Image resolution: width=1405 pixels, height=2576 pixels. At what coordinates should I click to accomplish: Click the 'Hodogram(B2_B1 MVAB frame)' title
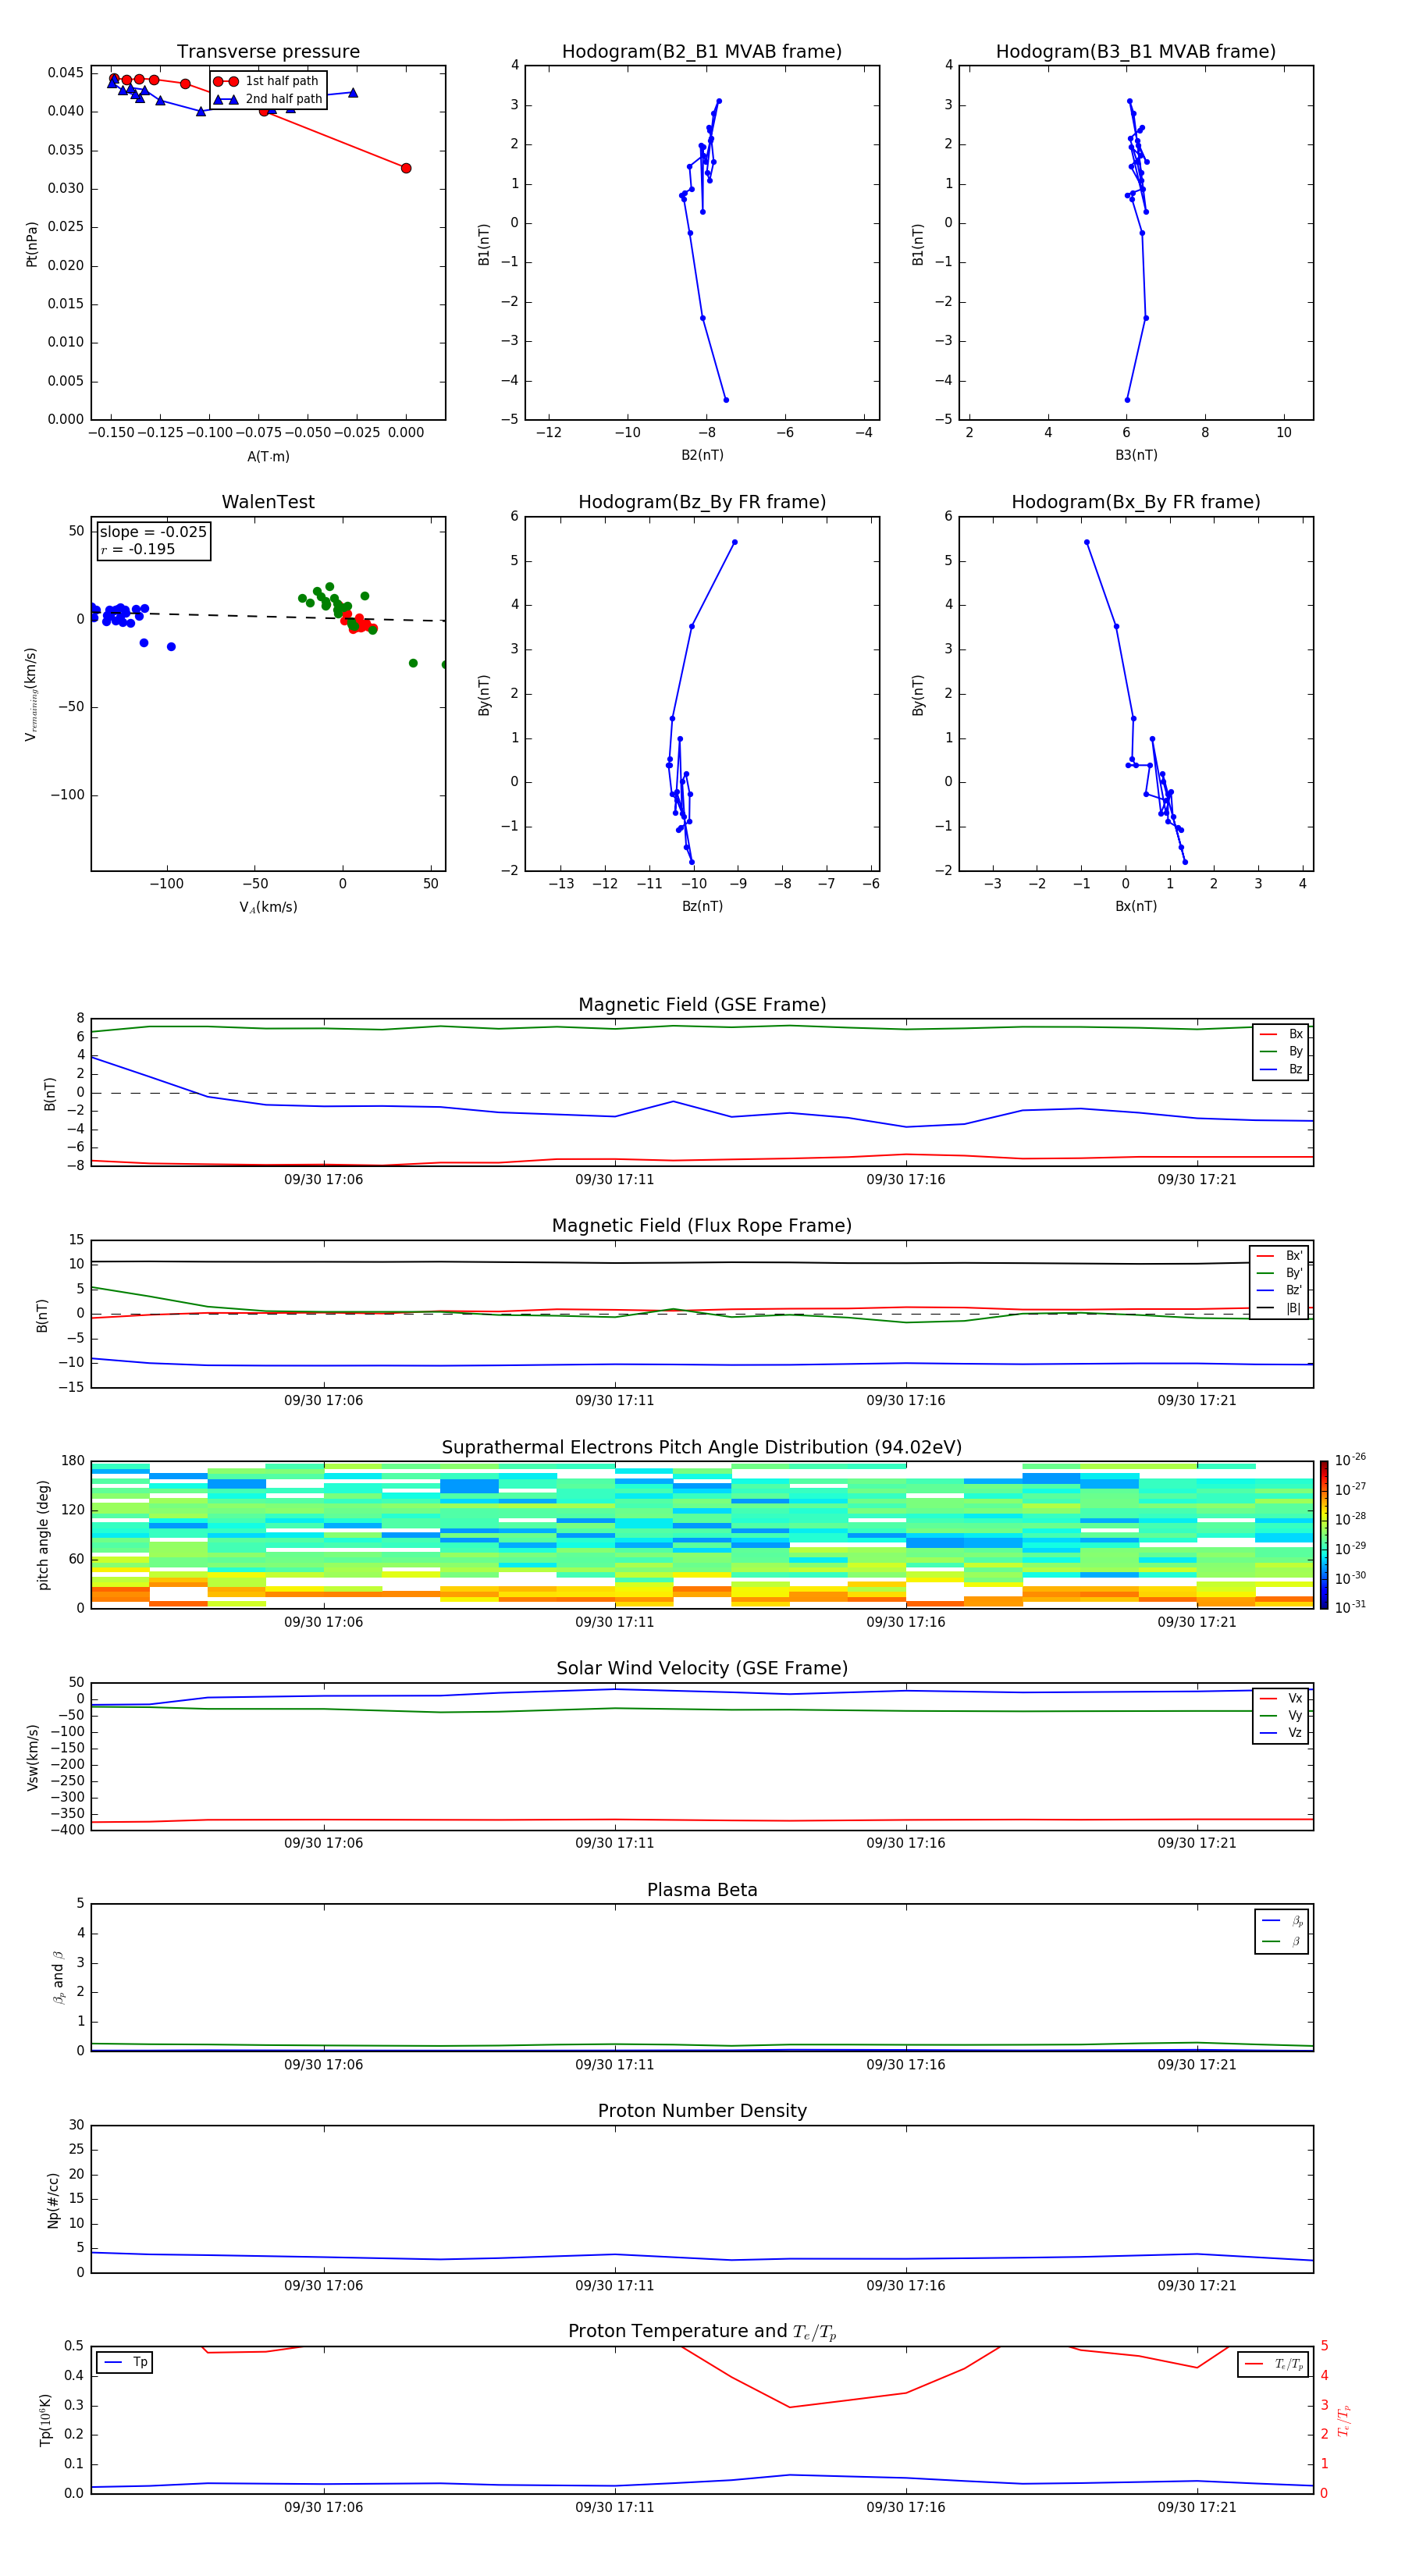(702, 51)
